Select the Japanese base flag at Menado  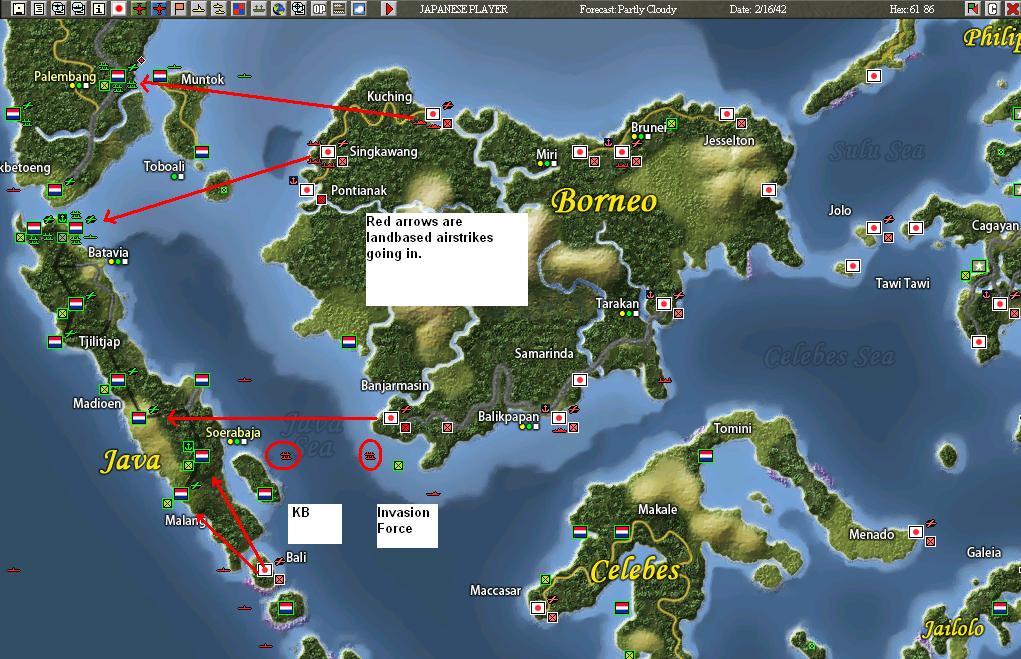916,531
